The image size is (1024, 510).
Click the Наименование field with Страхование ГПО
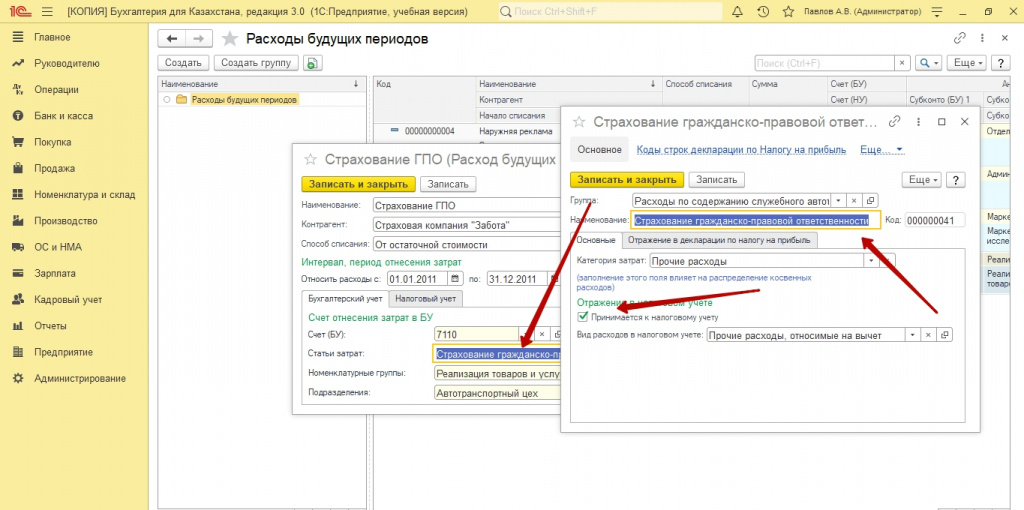pyautogui.click(x=466, y=205)
